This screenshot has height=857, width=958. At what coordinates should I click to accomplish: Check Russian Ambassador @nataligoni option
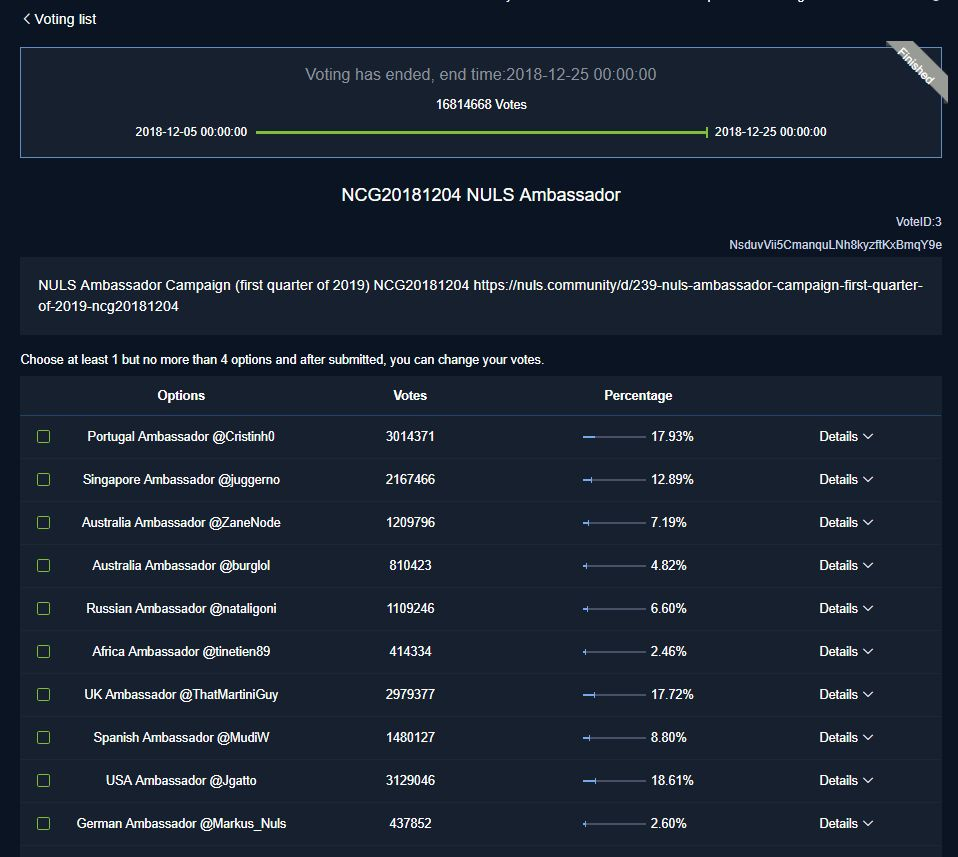[43, 608]
